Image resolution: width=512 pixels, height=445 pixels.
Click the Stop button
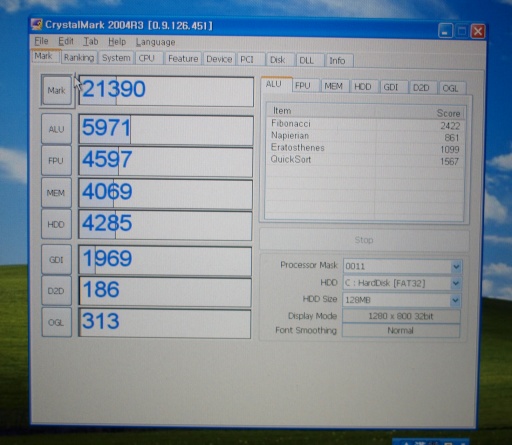(364, 240)
